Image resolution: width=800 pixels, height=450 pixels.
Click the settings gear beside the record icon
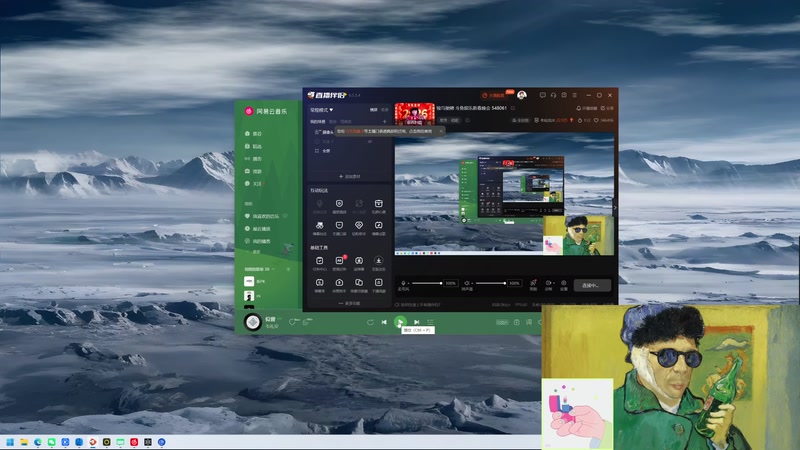pos(564,283)
